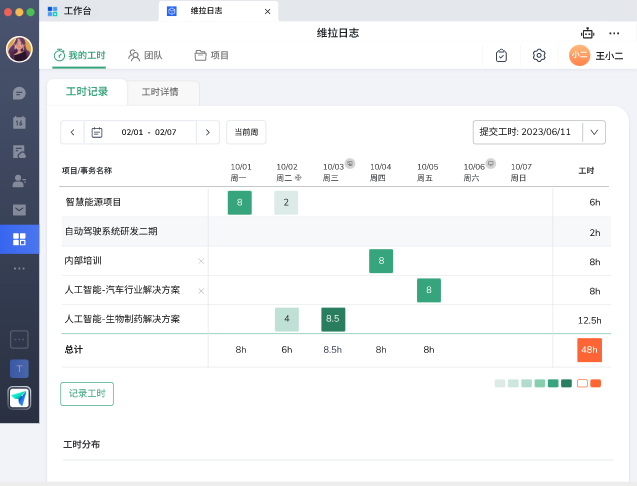Click the 人工智能-生物制药解决方案 row name
637x486 pixels.
(122, 319)
